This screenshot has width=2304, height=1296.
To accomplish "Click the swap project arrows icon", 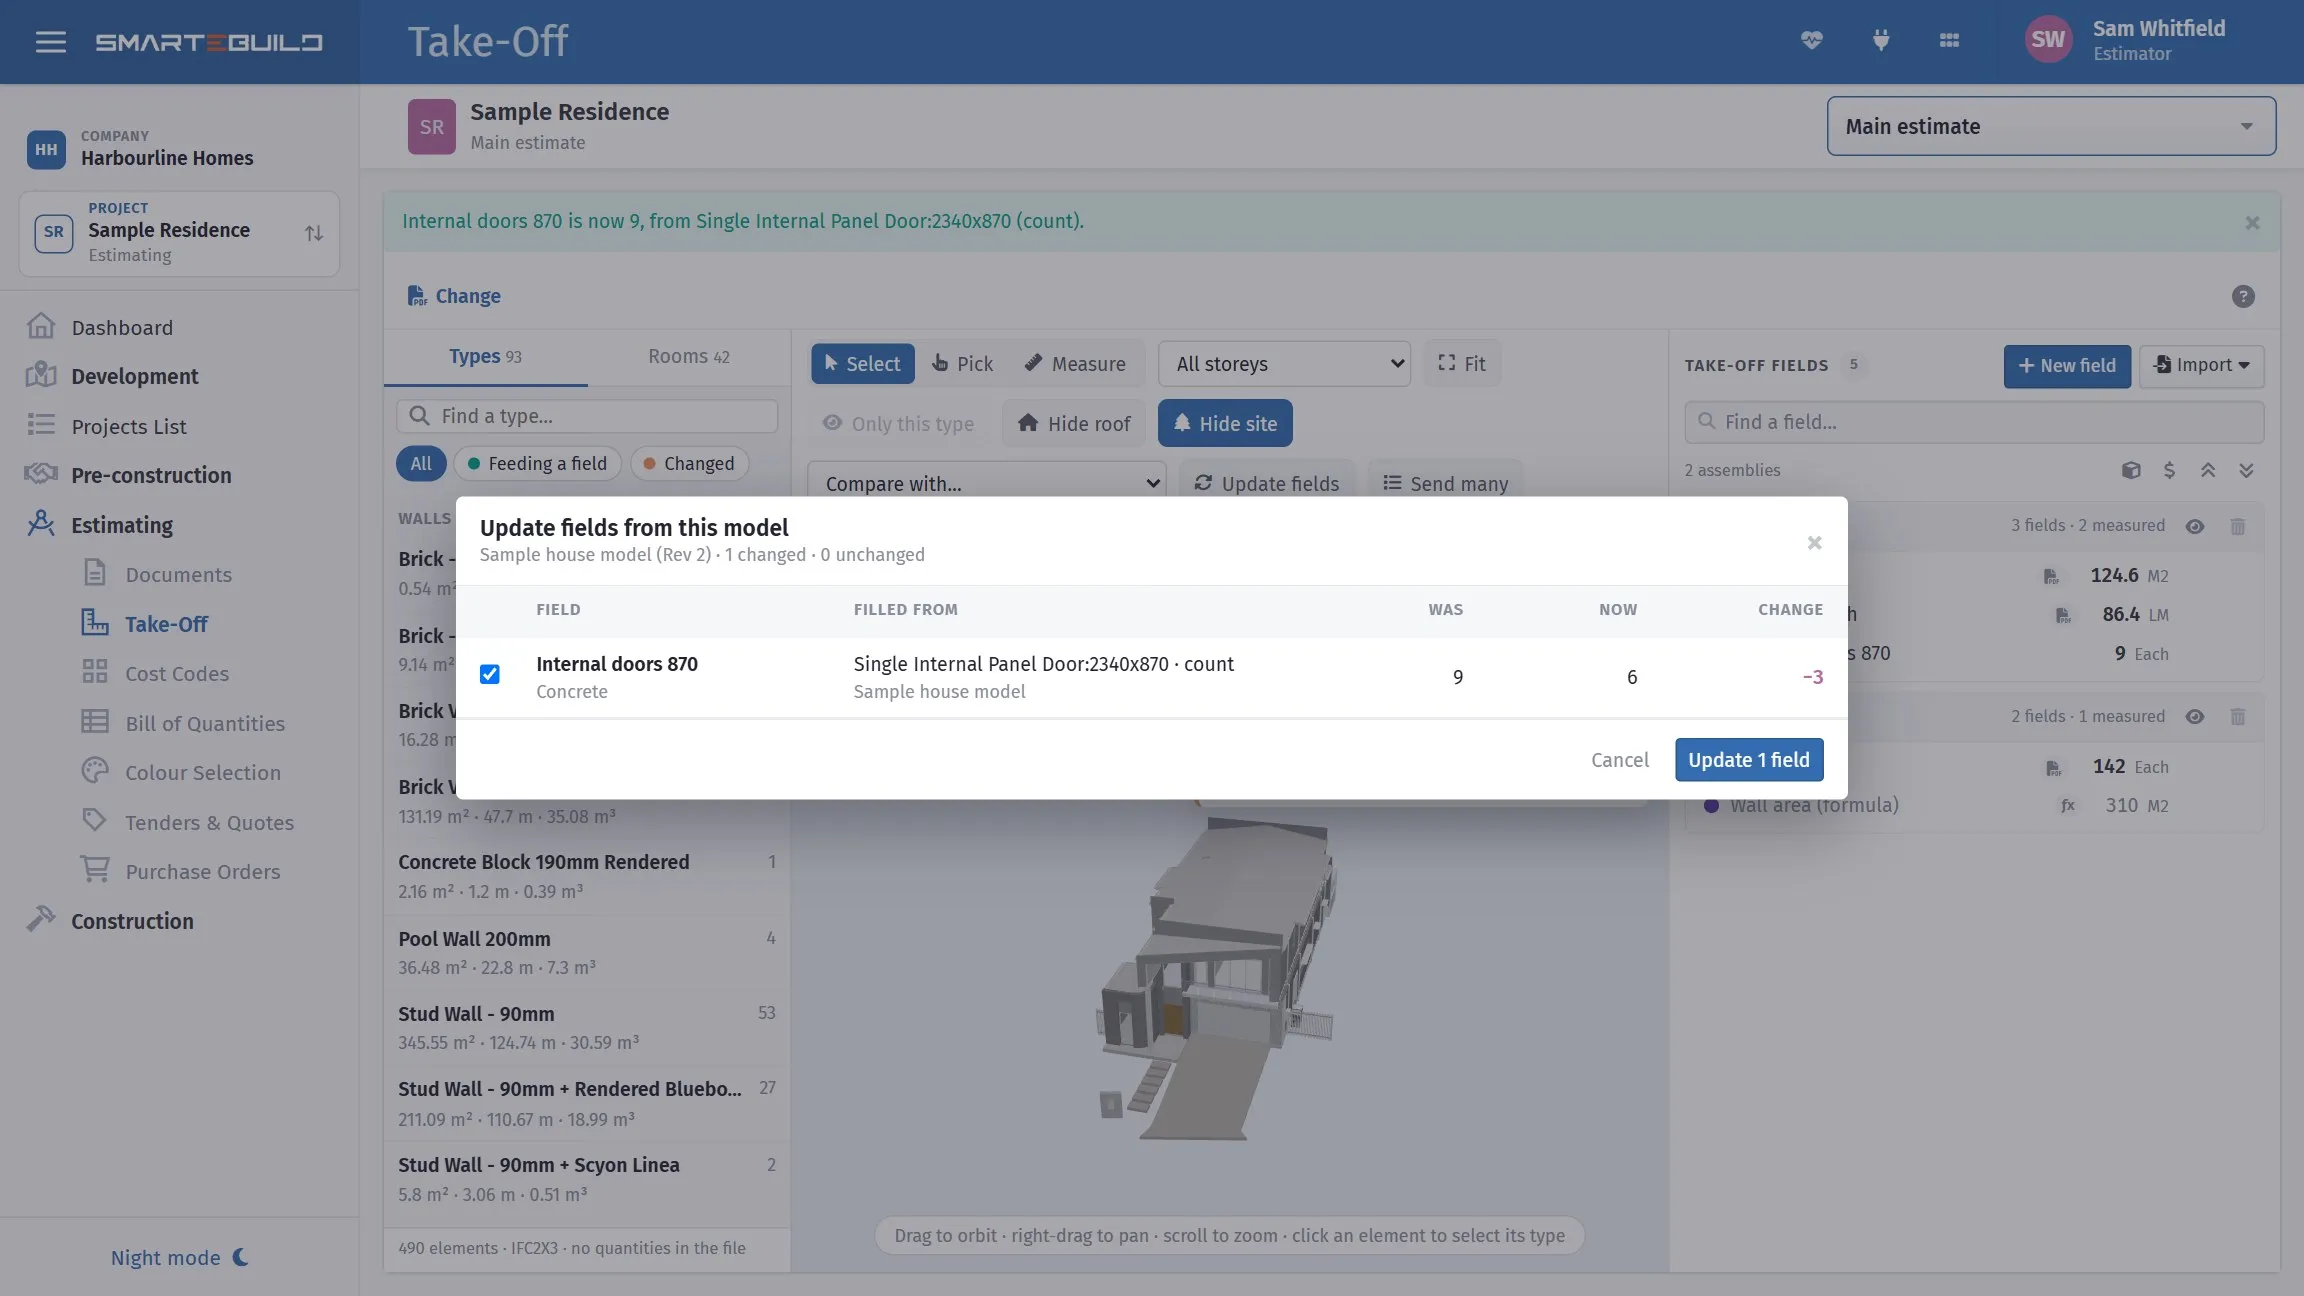I will tap(314, 233).
